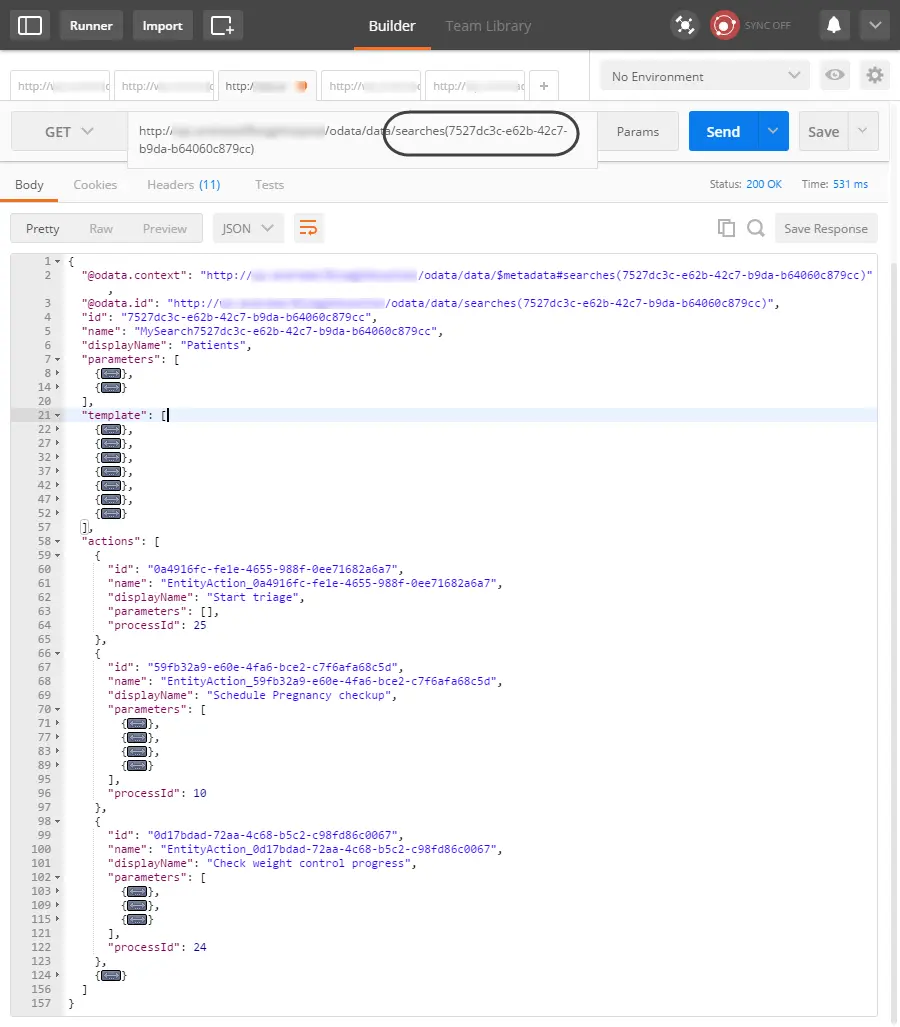Collapse the template array at line 21
Screen dimensions: 900x1027
pyautogui.click(x=58, y=415)
